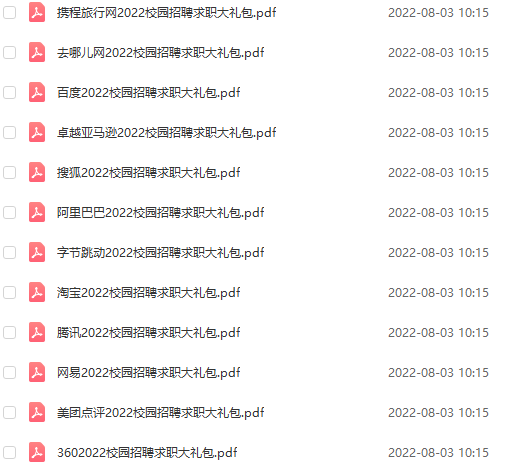Click PDF icon beside 搜狐2022 file

[x=37, y=172]
